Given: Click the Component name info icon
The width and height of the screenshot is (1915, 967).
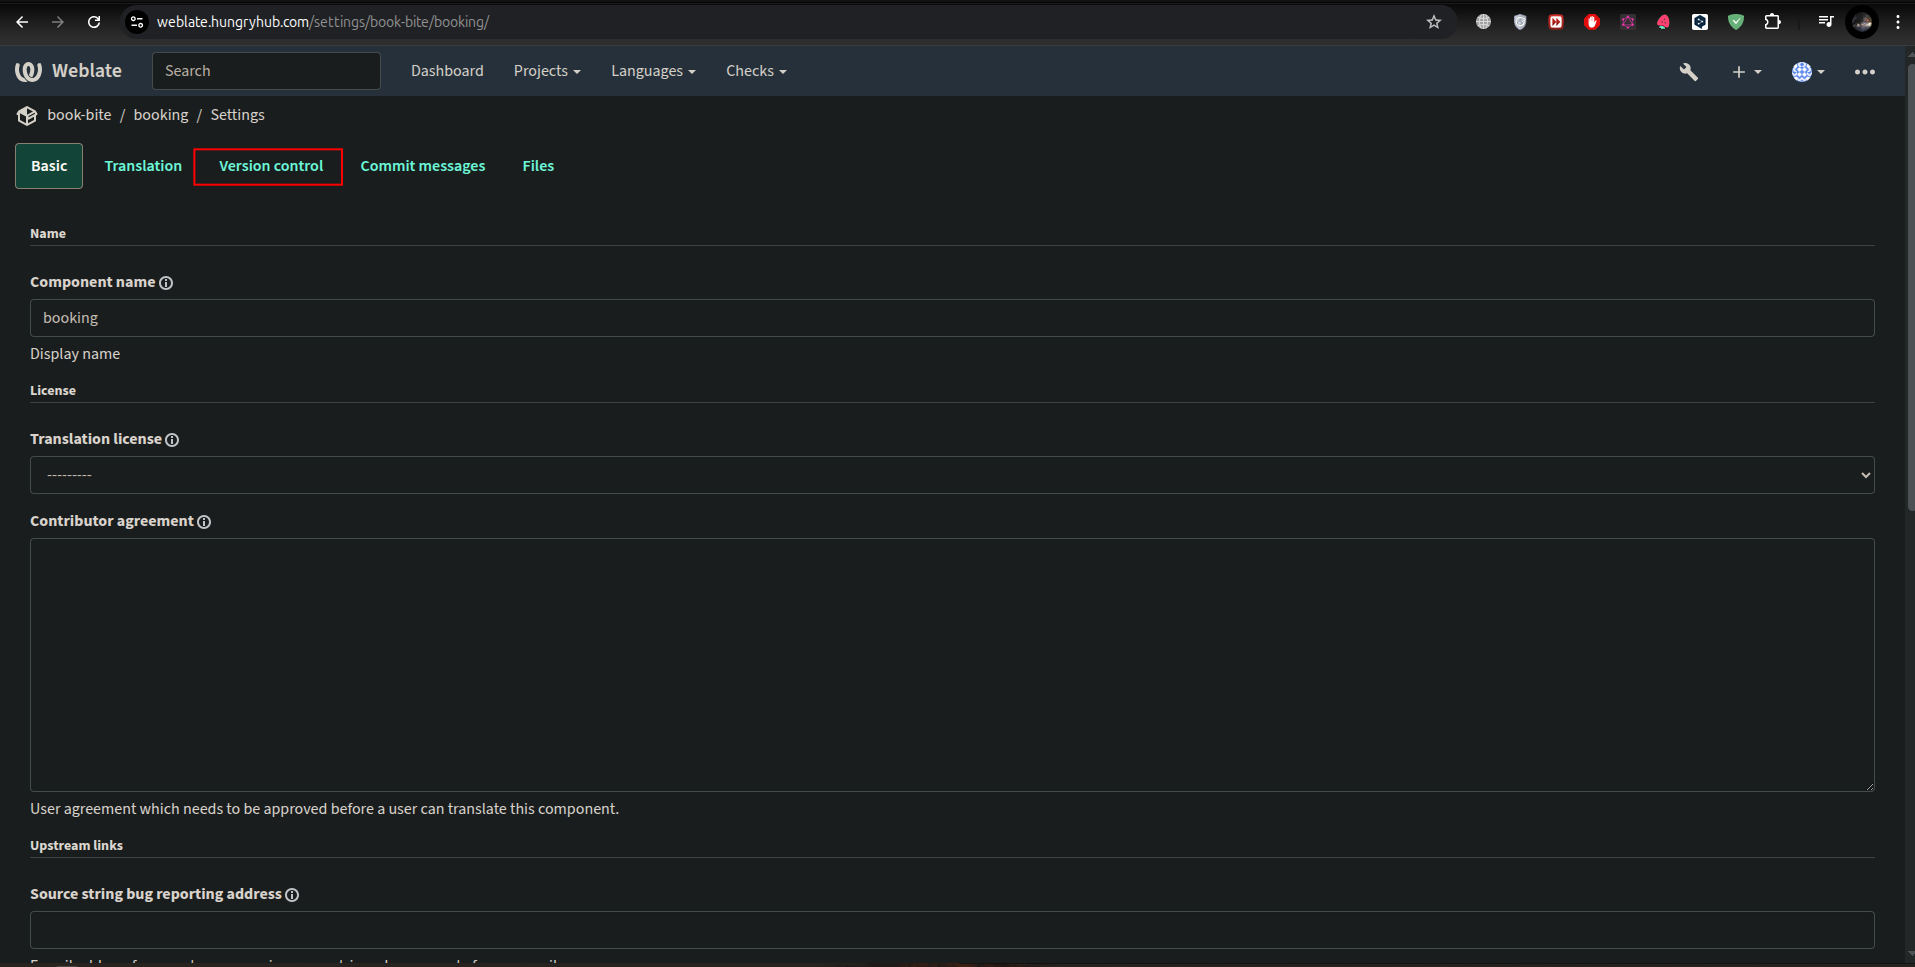Looking at the screenshot, I should point(166,283).
